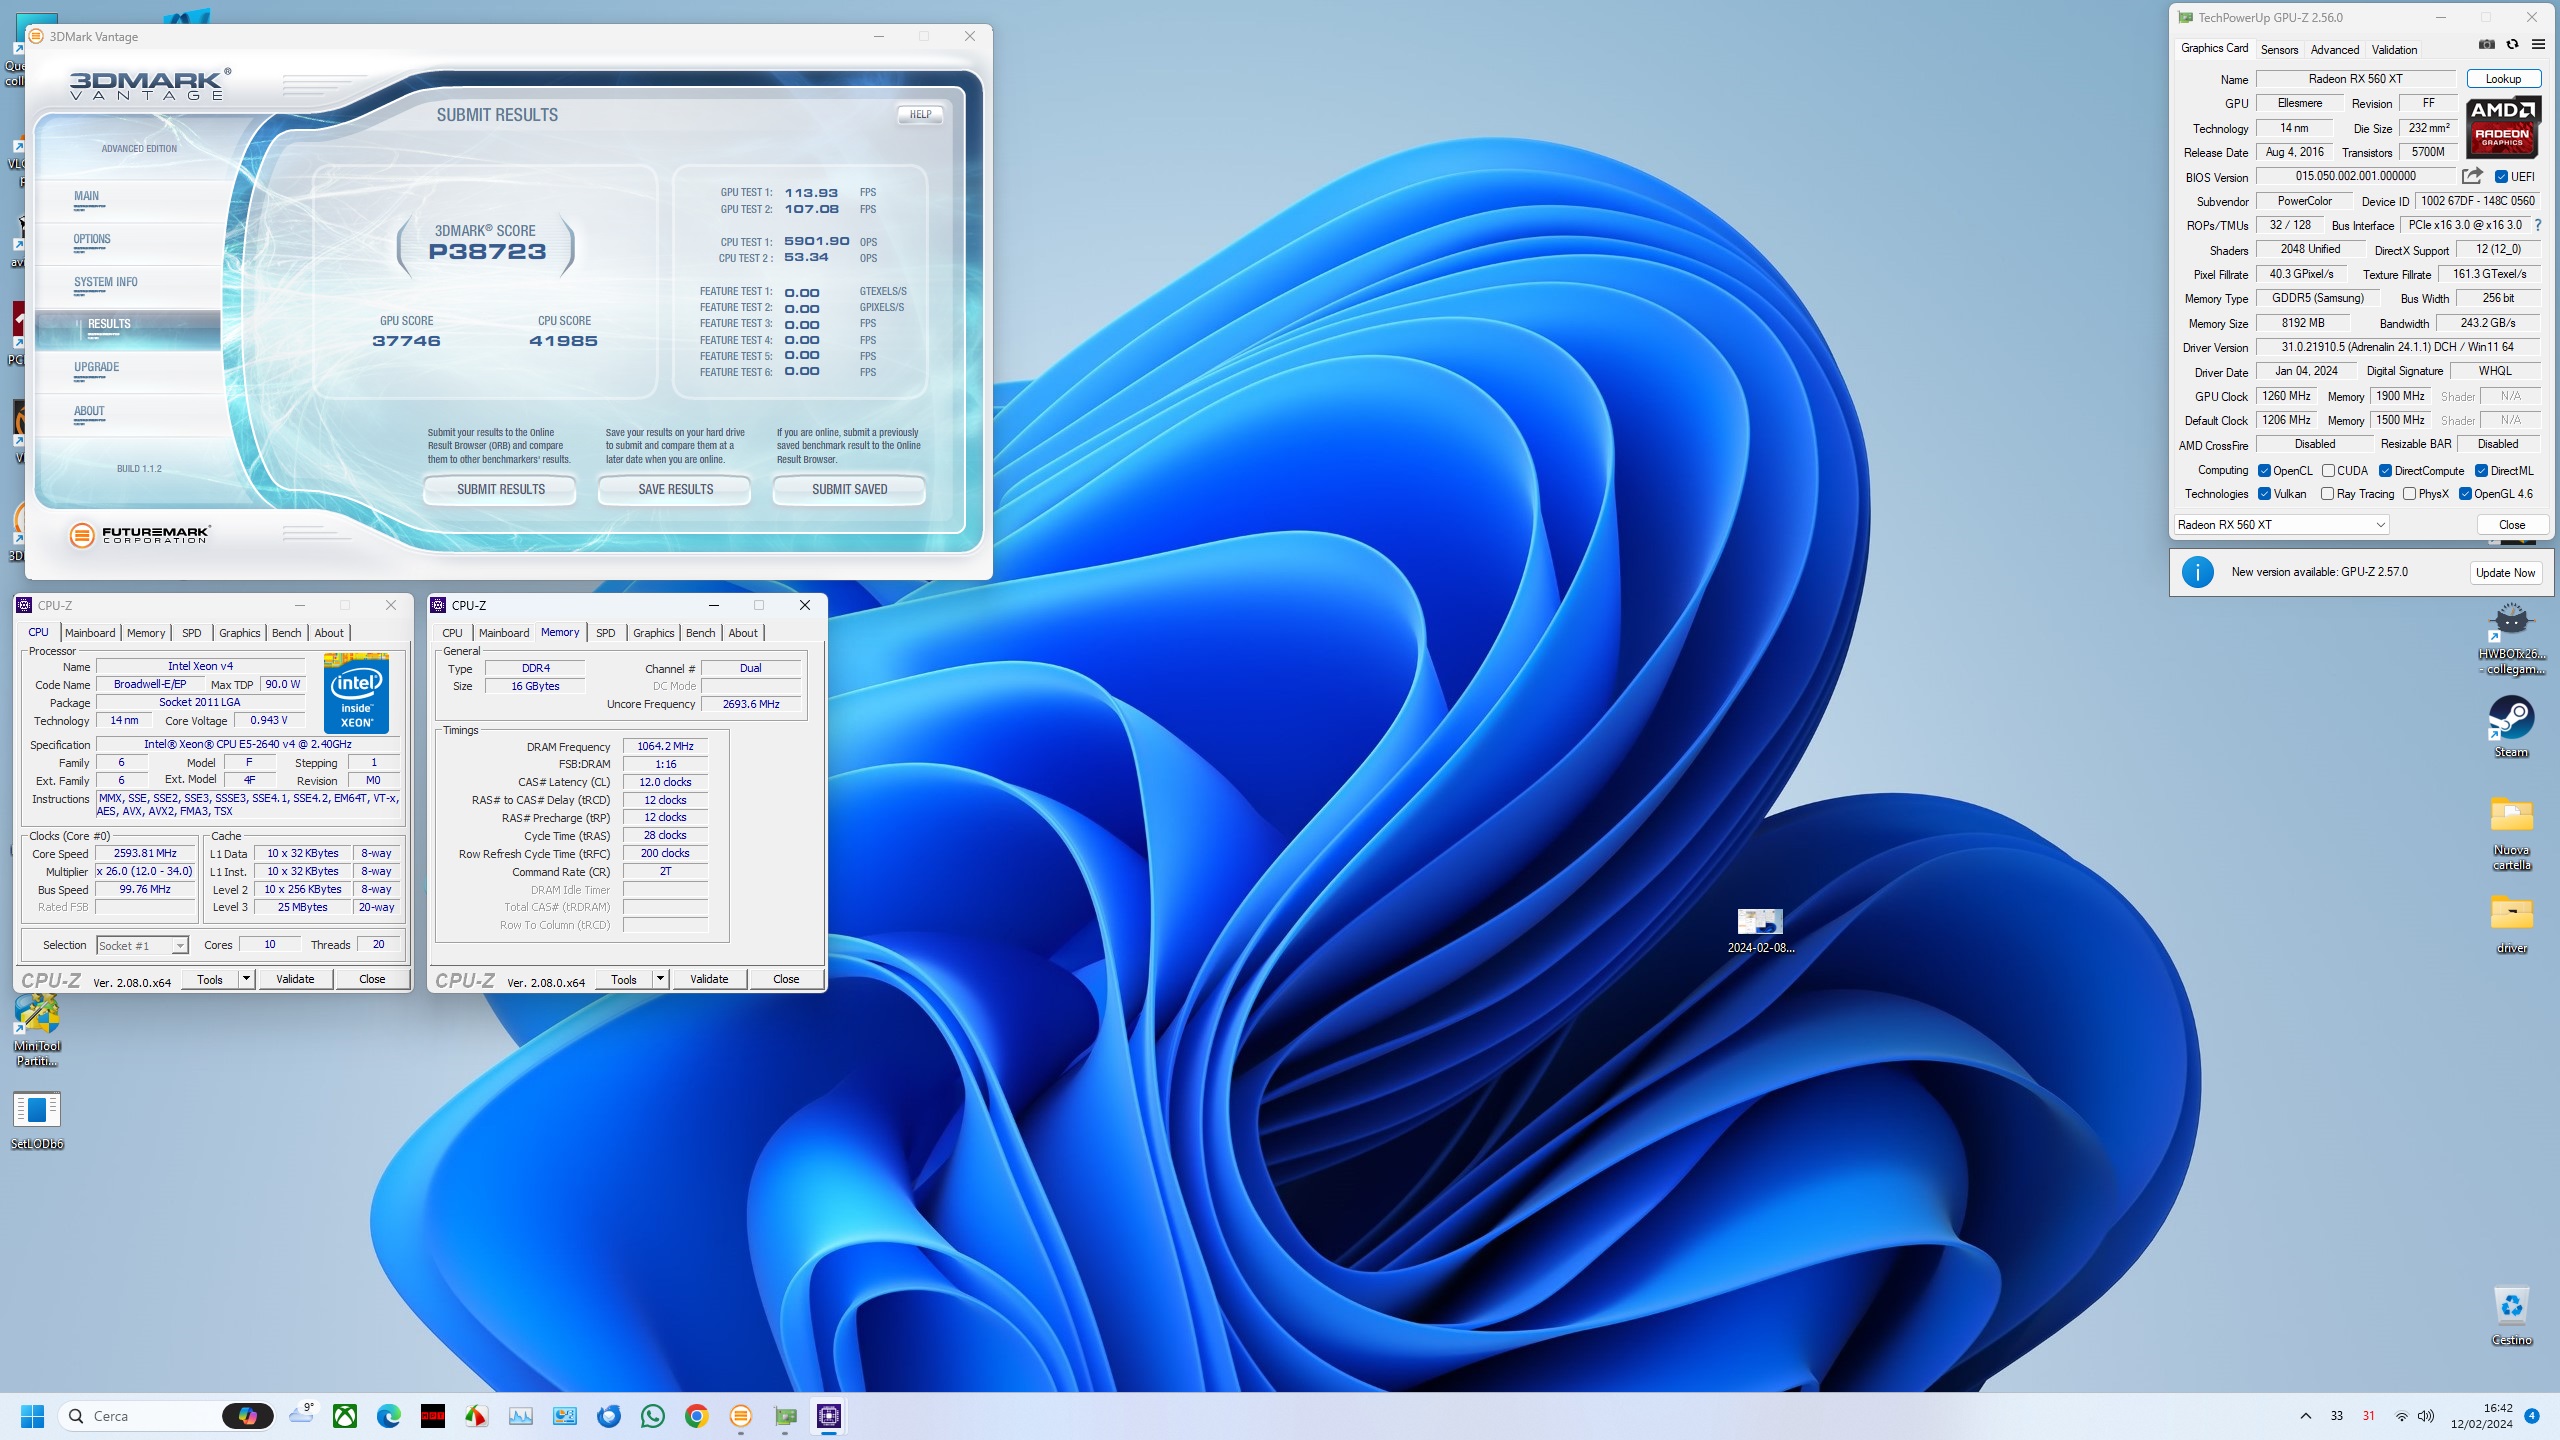
Task: Open the Windows Start menu
Action: (x=32, y=1416)
